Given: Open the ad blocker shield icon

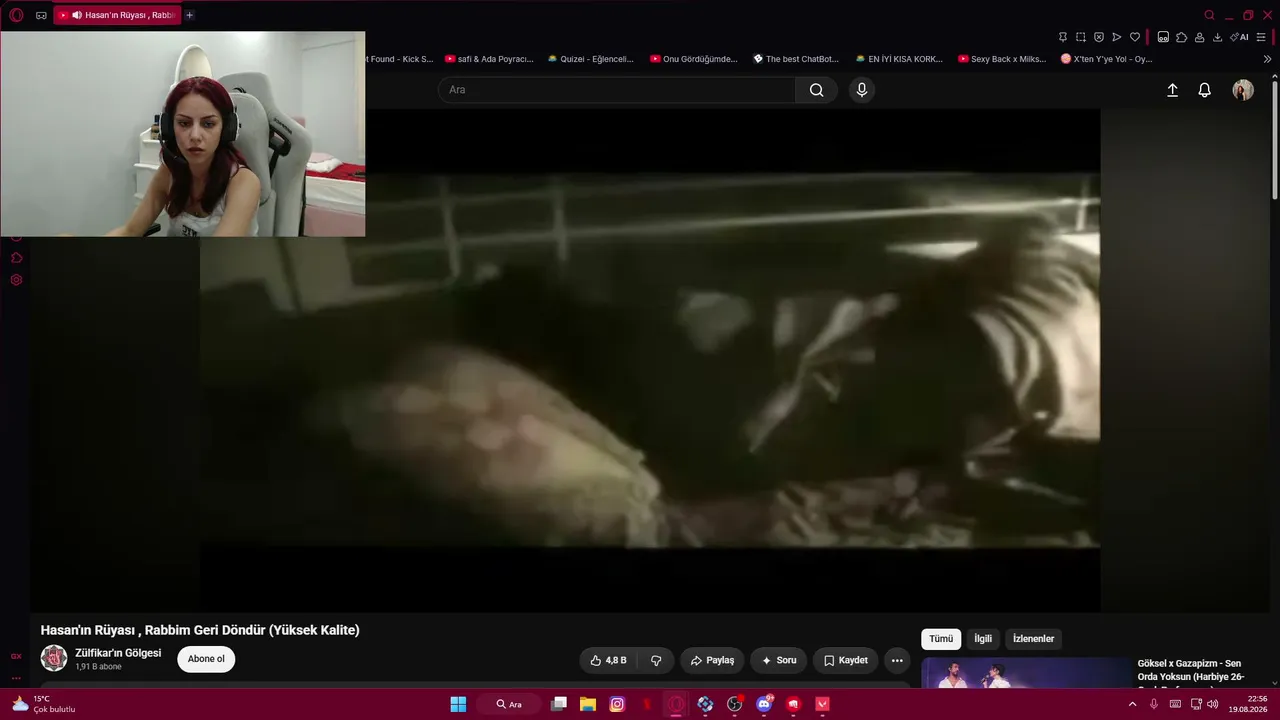Looking at the screenshot, I should click(x=1099, y=37).
